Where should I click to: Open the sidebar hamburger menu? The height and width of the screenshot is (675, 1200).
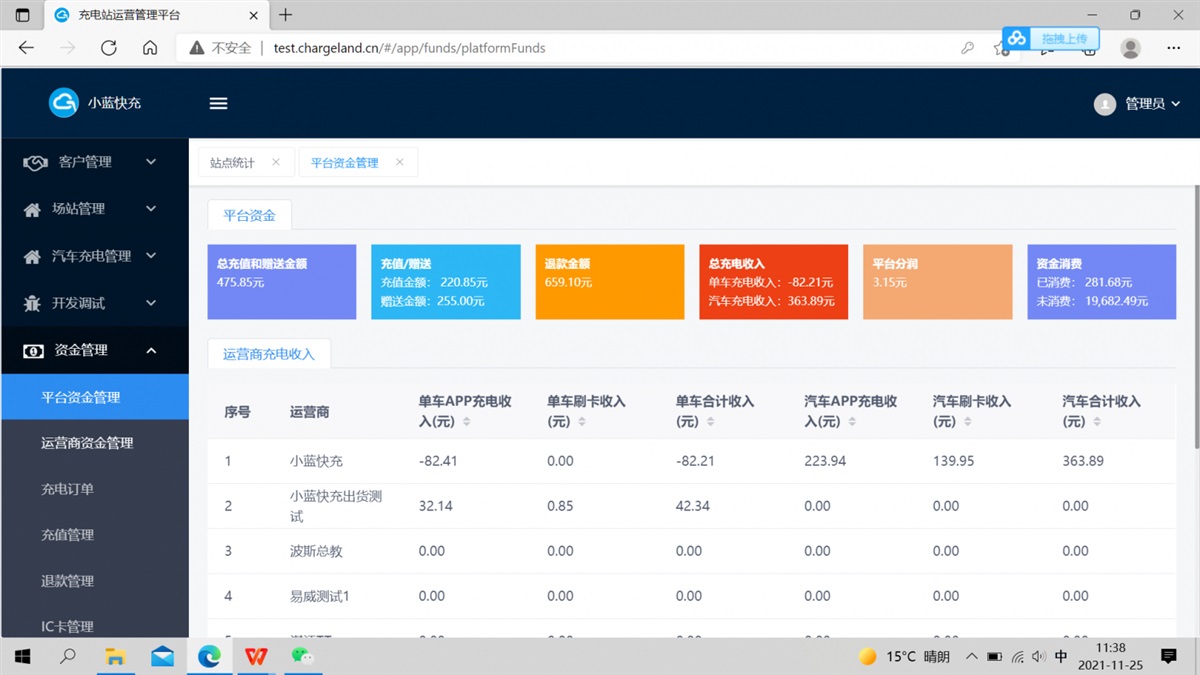pyautogui.click(x=218, y=103)
